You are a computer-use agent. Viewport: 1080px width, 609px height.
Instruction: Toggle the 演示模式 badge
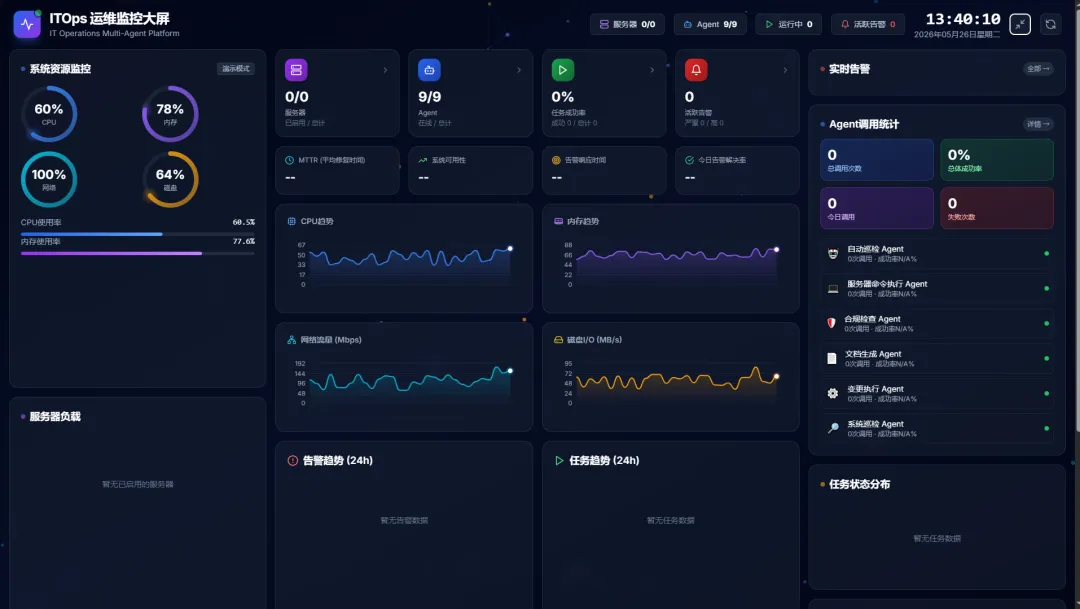tap(236, 68)
